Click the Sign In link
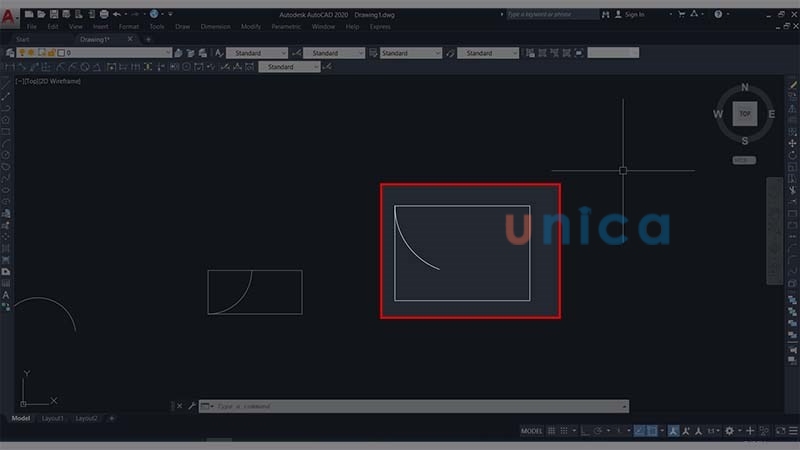The height and width of the screenshot is (450, 800). [x=635, y=15]
